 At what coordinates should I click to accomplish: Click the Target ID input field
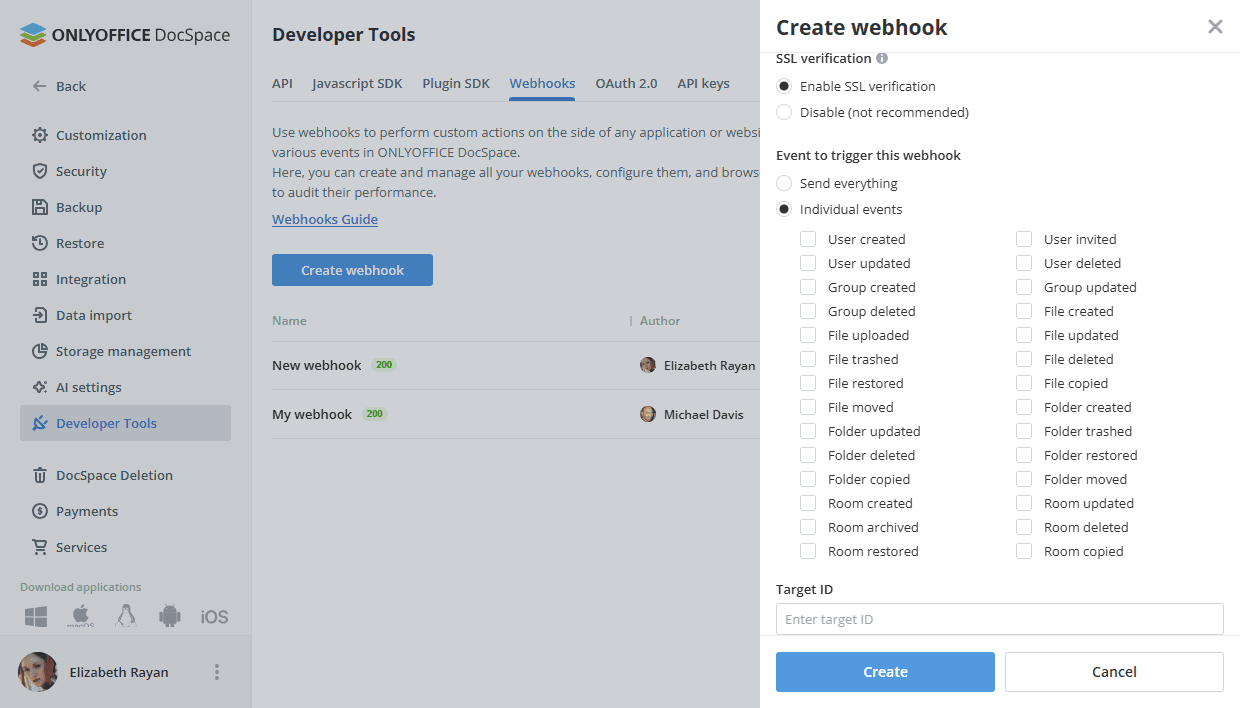[999, 619]
